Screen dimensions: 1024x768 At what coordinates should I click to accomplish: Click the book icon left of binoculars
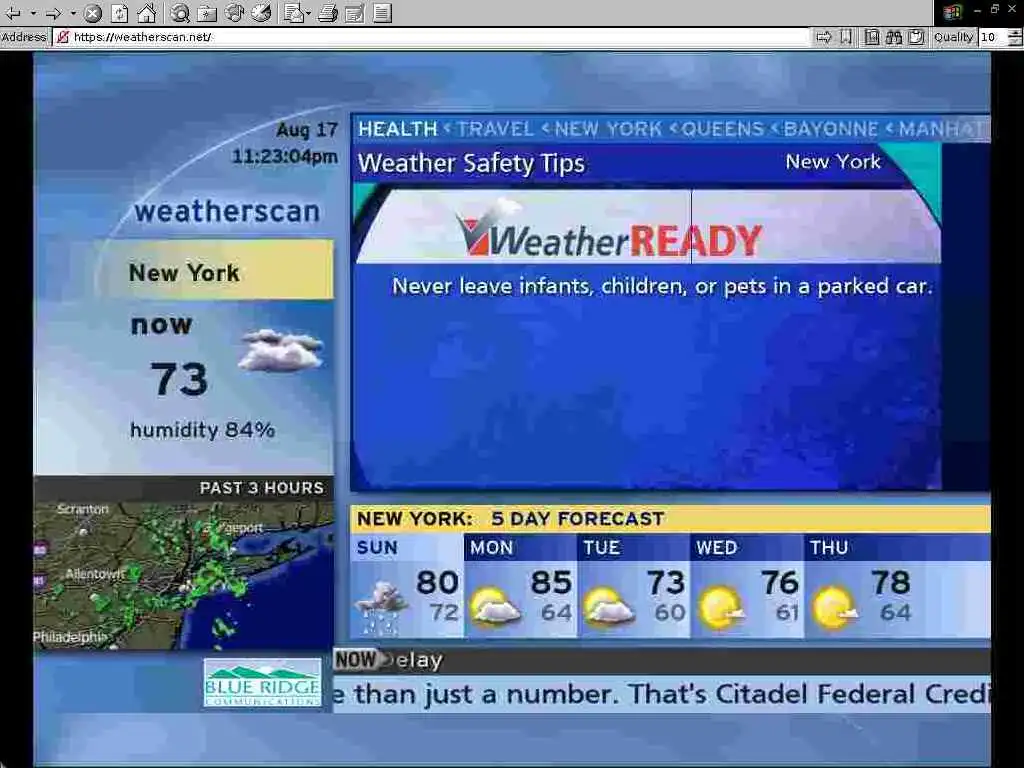(x=872, y=37)
